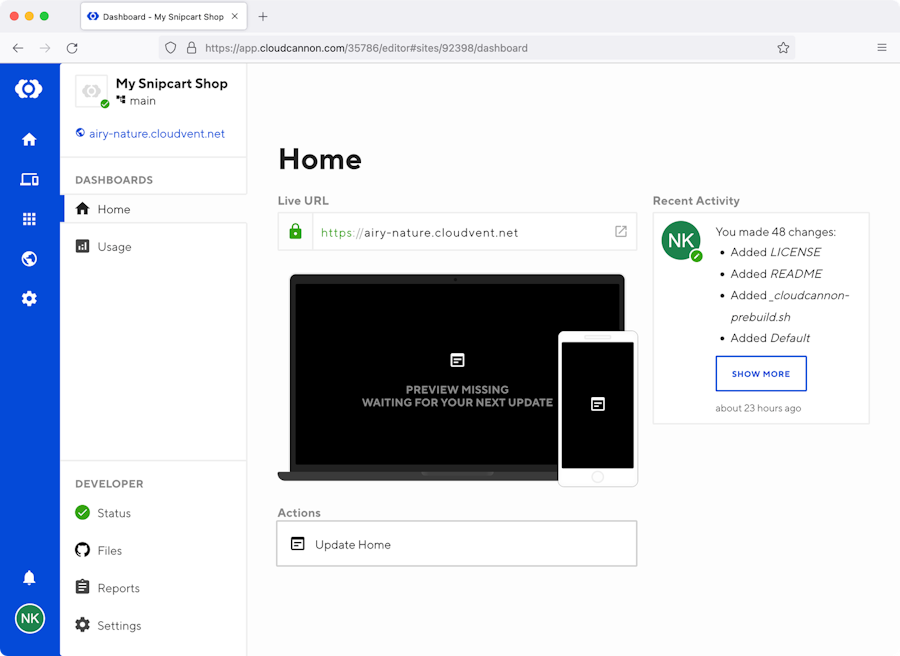Bookmark page with the star icon

(783, 48)
